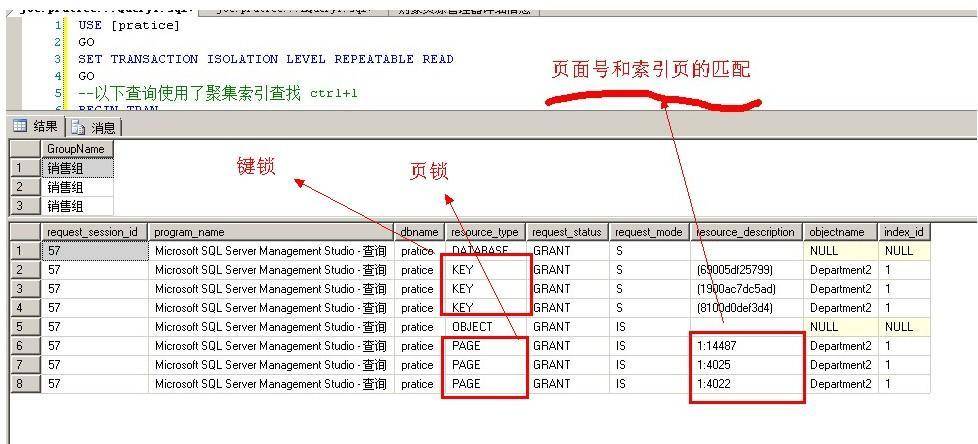Image resolution: width=978 pixels, height=444 pixels.
Task: Click the first 销售组 GroupName cell
Action: pos(76,168)
